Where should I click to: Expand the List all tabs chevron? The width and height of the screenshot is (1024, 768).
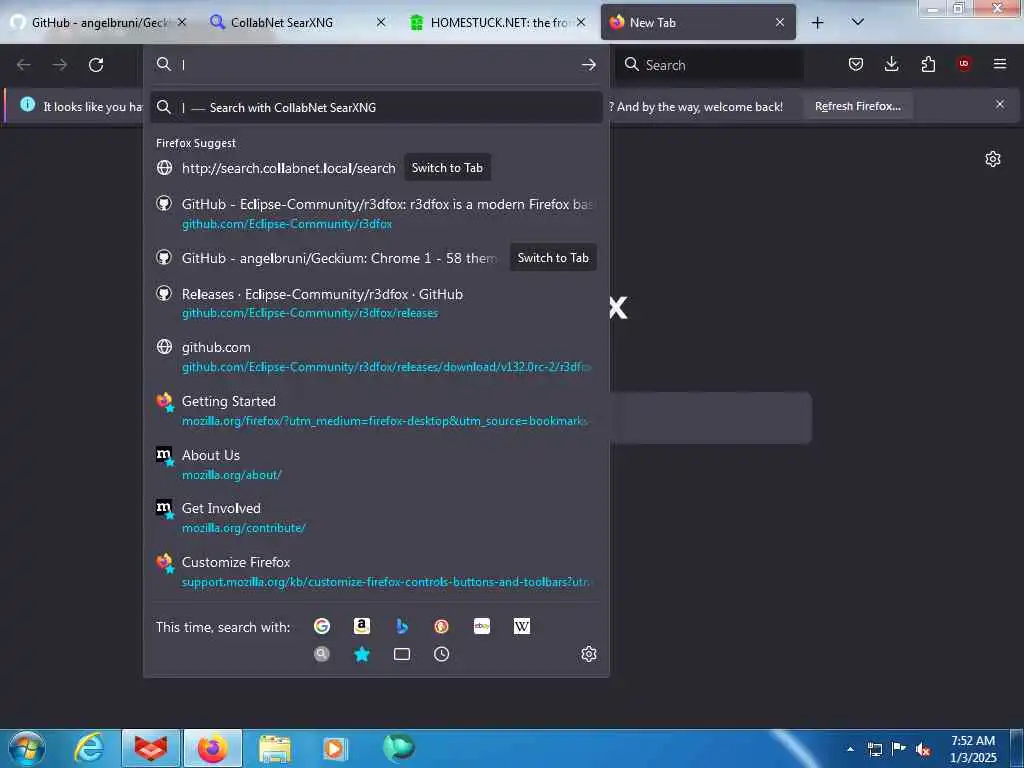(857, 22)
